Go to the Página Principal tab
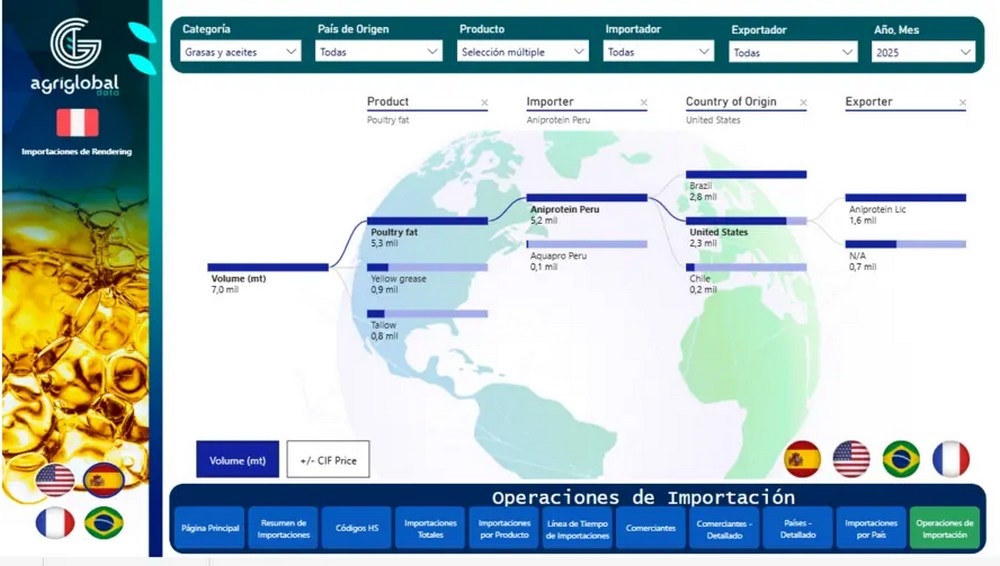This screenshot has width=1000, height=566. [x=210, y=528]
